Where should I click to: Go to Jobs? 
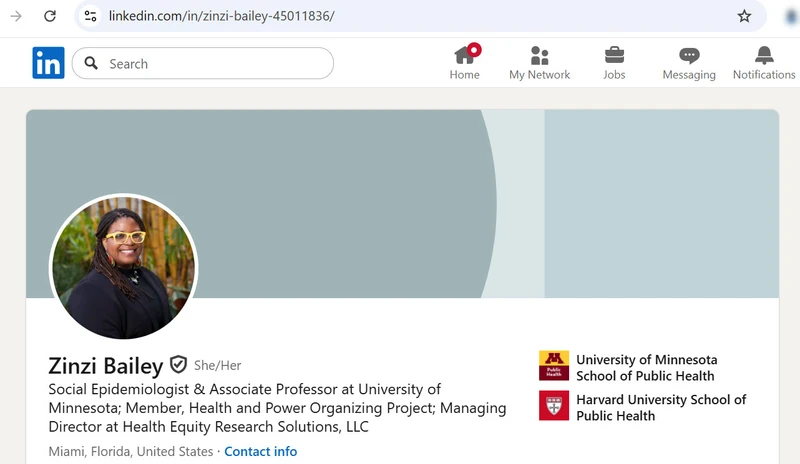(614, 62)
